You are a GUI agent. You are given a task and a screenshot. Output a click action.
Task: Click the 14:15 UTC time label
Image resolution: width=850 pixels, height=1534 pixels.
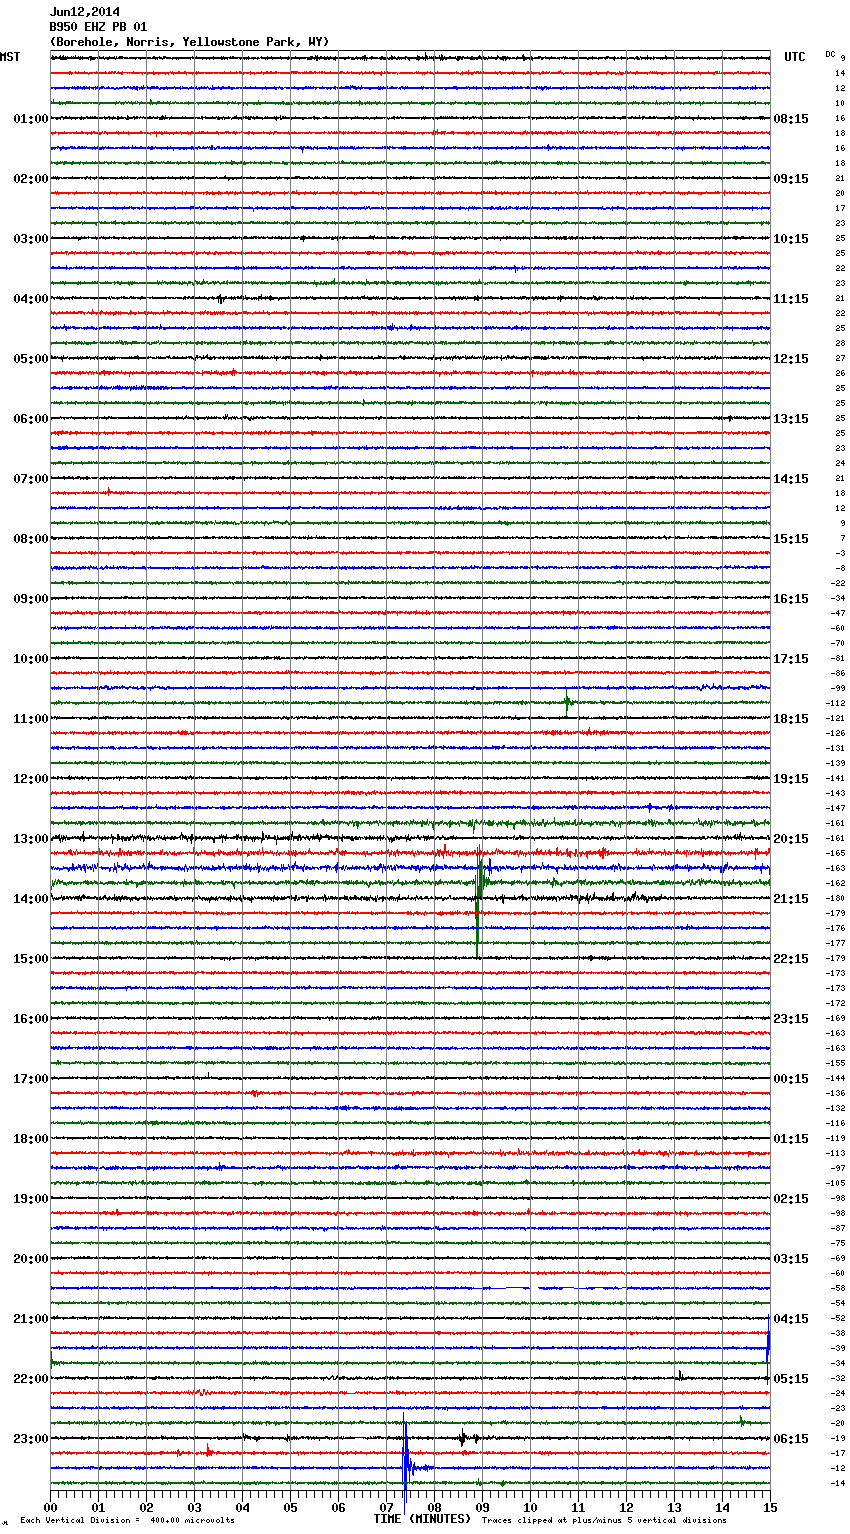click(791, 479)
